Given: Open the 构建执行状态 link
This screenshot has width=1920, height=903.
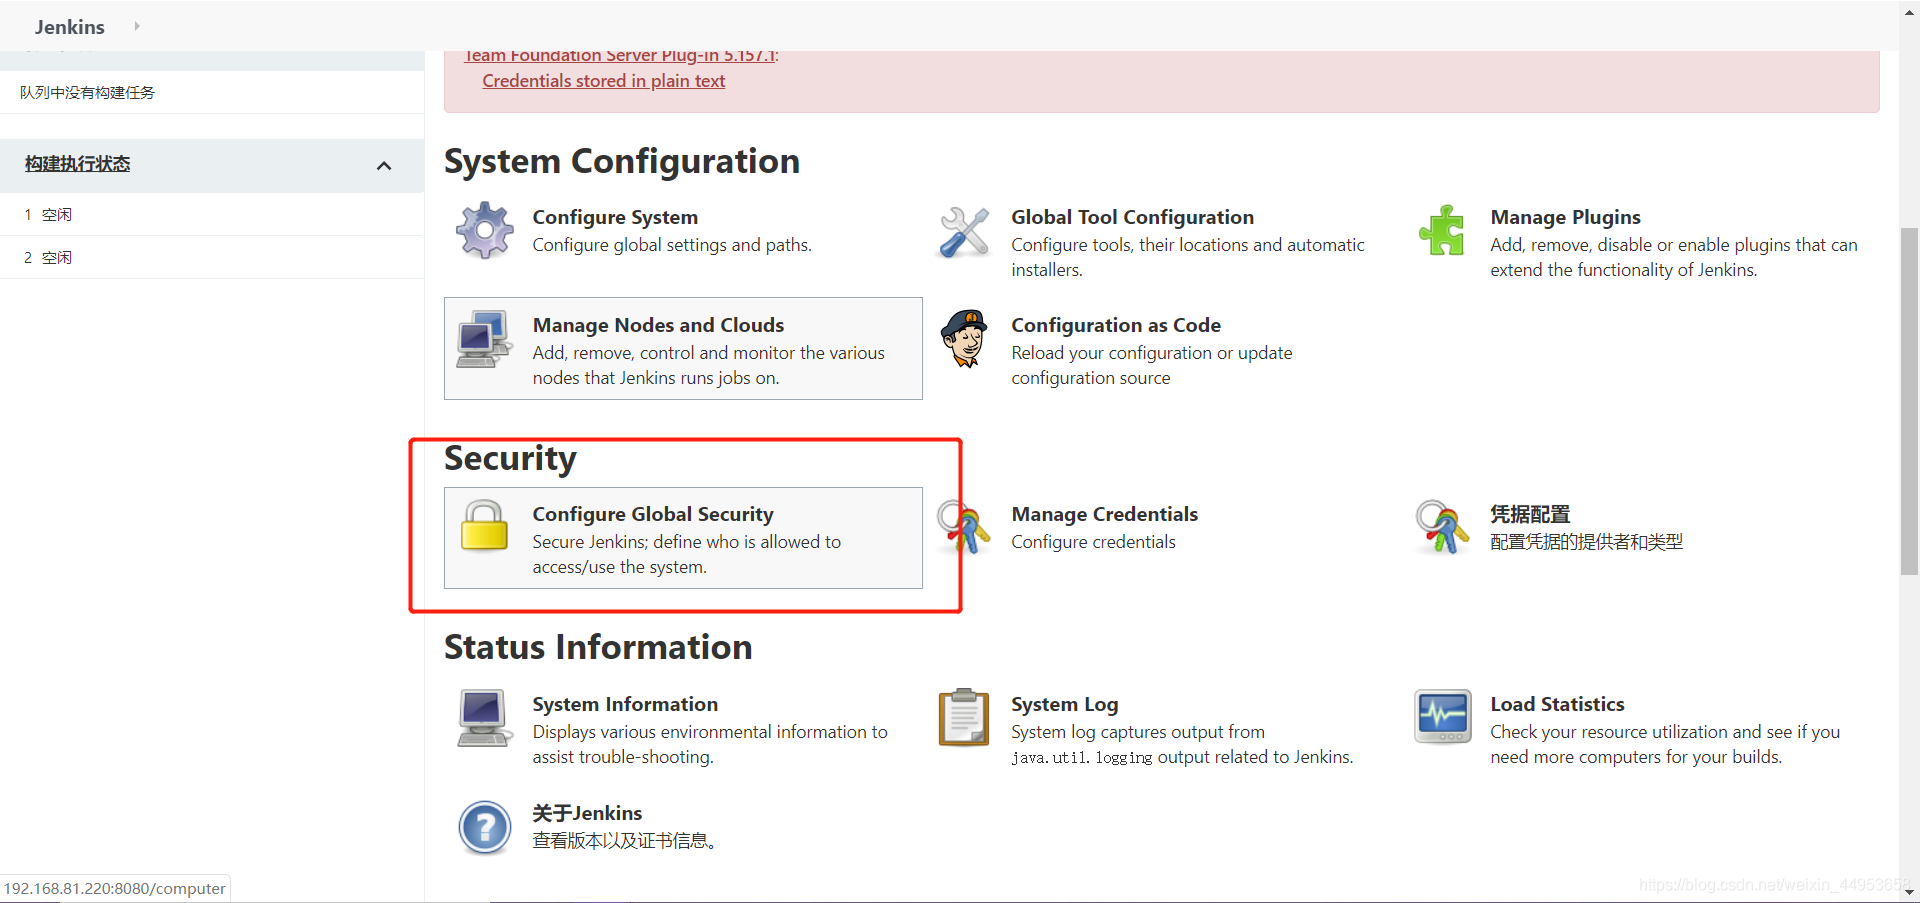Looking at the screenshot, I should click(x=78, y=164).
